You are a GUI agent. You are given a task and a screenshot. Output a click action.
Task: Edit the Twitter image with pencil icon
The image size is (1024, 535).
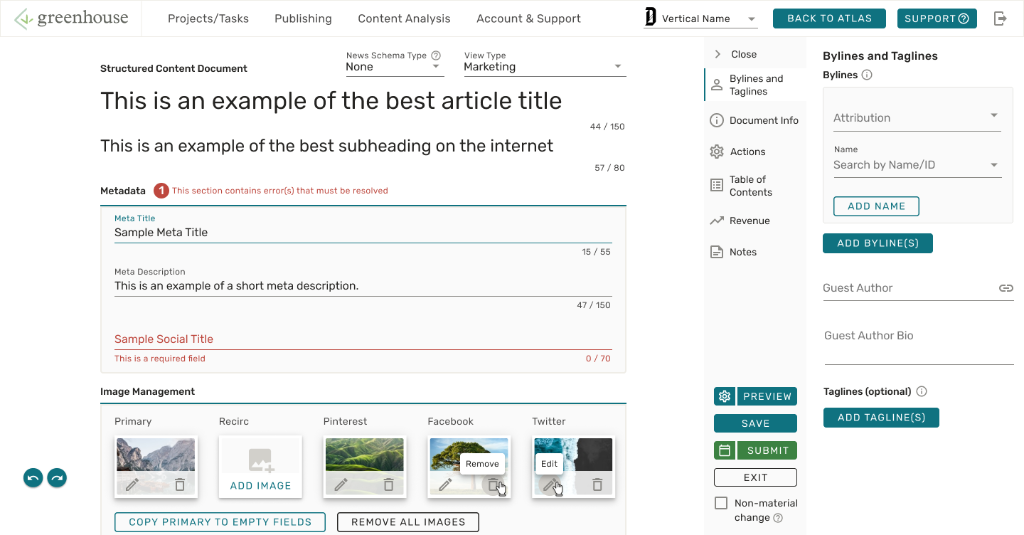point(551,485)
